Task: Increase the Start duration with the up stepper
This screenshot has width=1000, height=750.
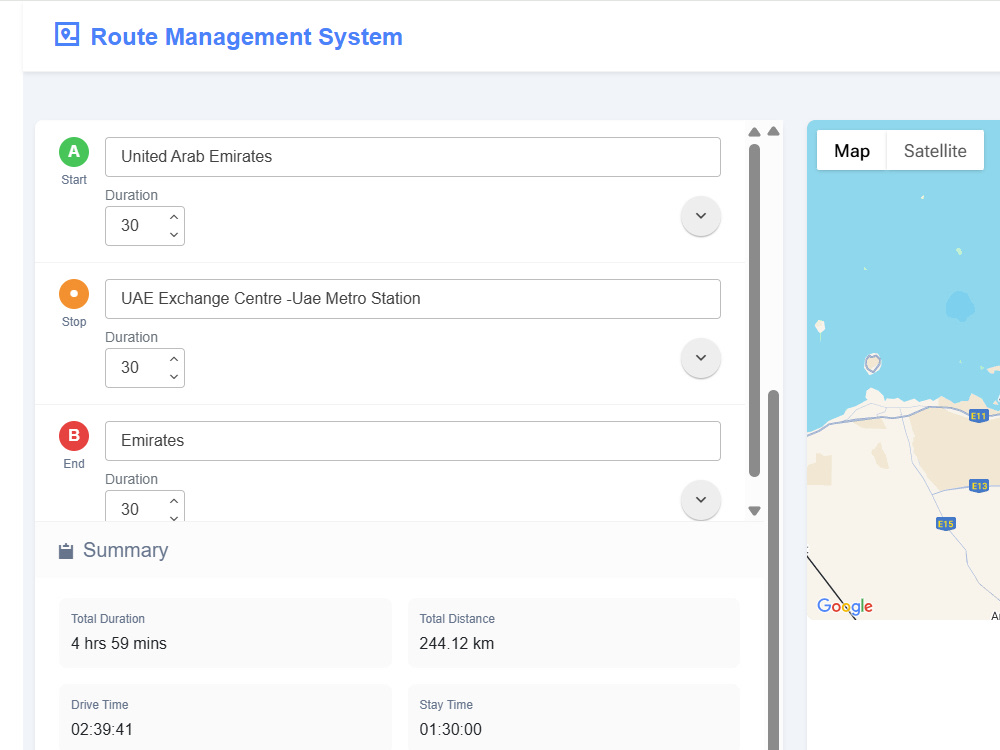Action: pos(173,216)
